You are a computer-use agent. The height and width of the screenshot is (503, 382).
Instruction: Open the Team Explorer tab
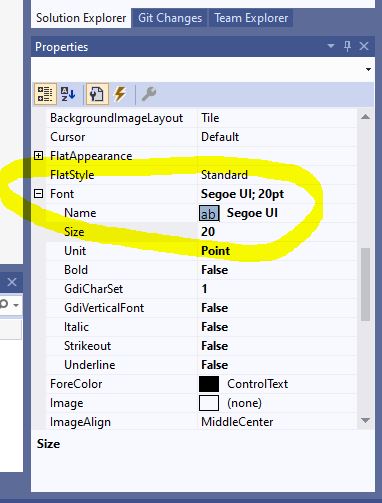[x=251, y=18]
